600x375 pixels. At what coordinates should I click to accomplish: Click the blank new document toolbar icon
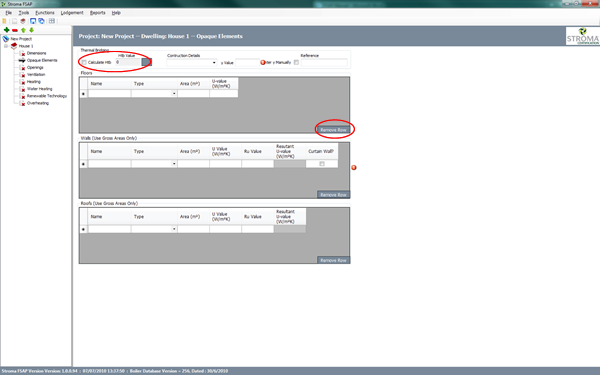coord(15,21)
